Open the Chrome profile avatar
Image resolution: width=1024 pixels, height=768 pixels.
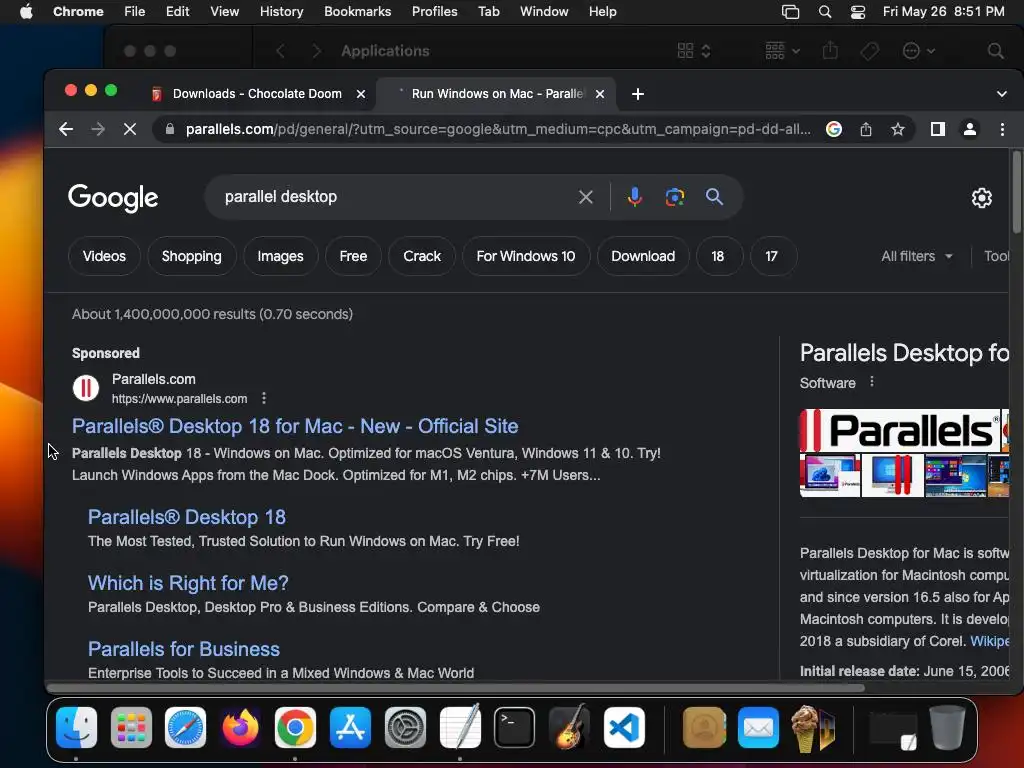pyautogui.click(x=970, y=129)
